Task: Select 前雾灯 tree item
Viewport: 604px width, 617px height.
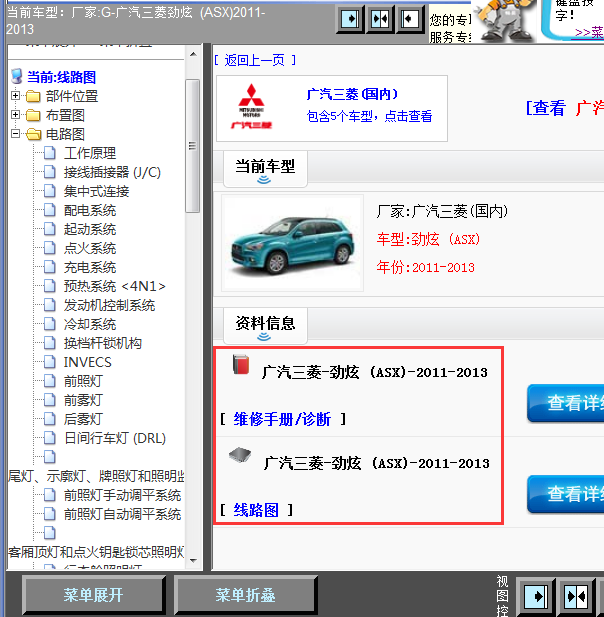Action: [x=83, y=400]
